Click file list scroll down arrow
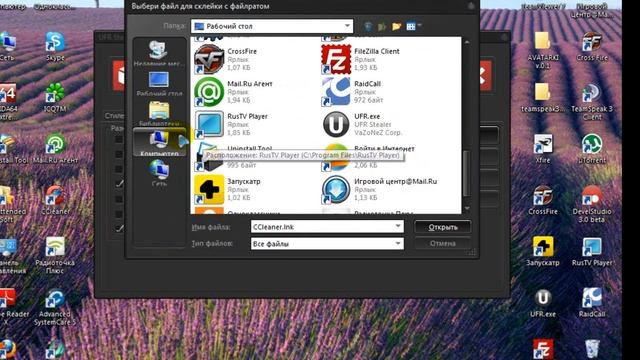640x360 pixels. click(467, 209)
